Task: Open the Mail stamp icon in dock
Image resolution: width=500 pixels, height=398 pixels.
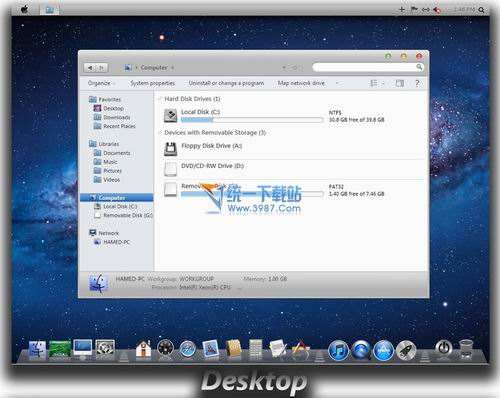Action: pyautogui.click(x=211, y=349)
